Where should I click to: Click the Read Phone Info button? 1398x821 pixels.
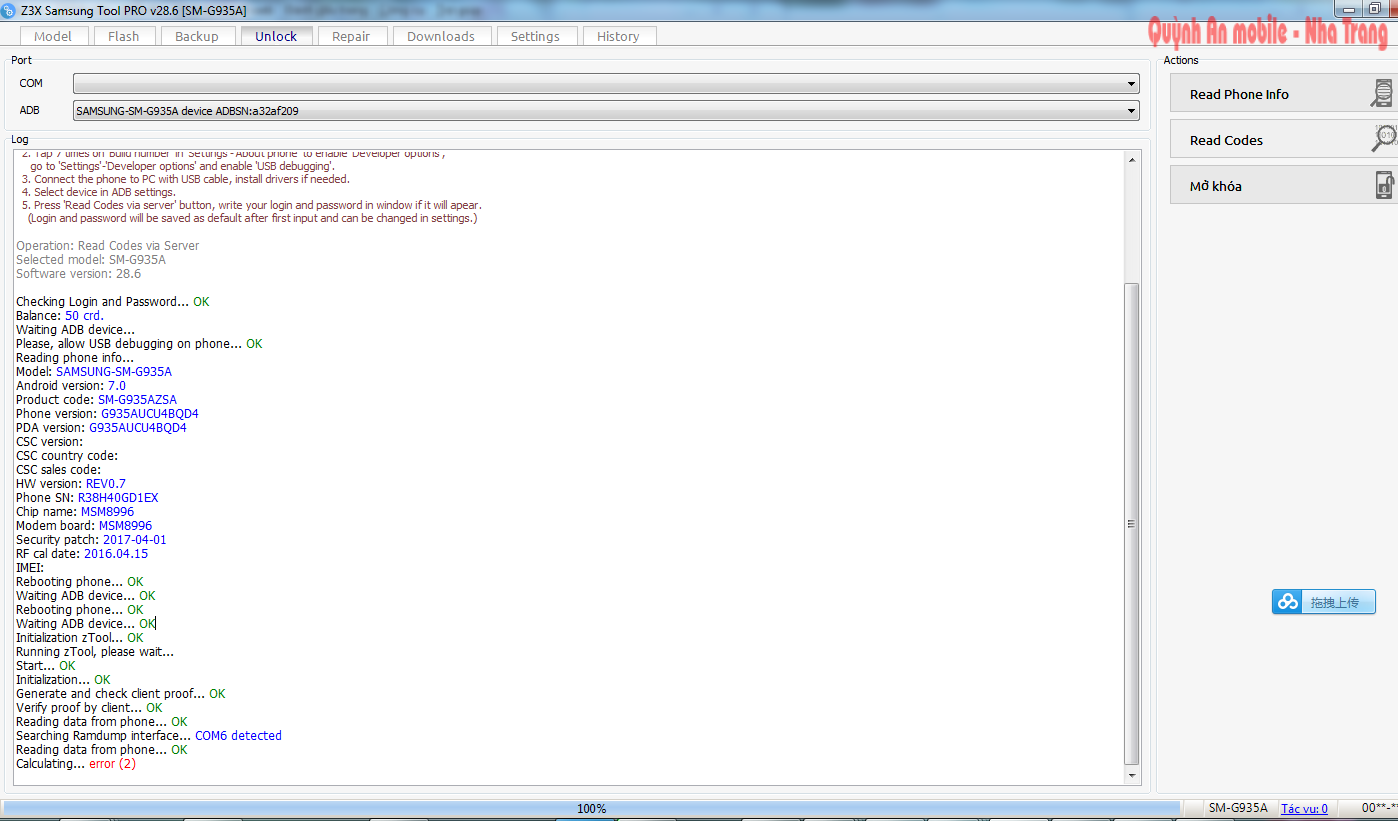1283,94
